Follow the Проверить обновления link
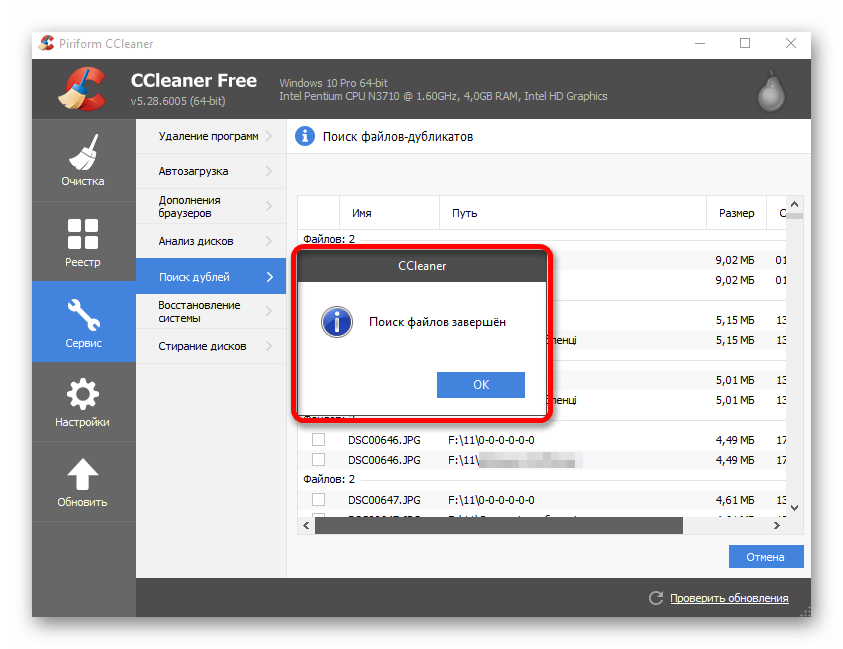The height and width of the screenshot is (649, 843). pyautogui.click(x=729, y=598)
